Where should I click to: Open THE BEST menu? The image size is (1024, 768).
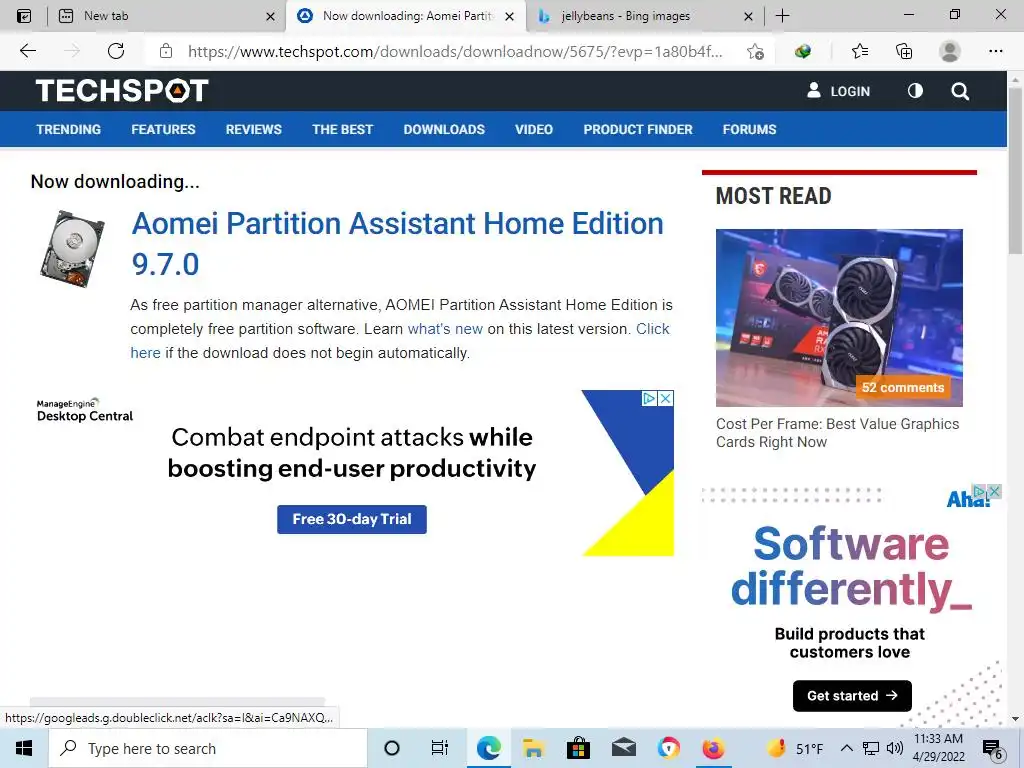(342, 129)
